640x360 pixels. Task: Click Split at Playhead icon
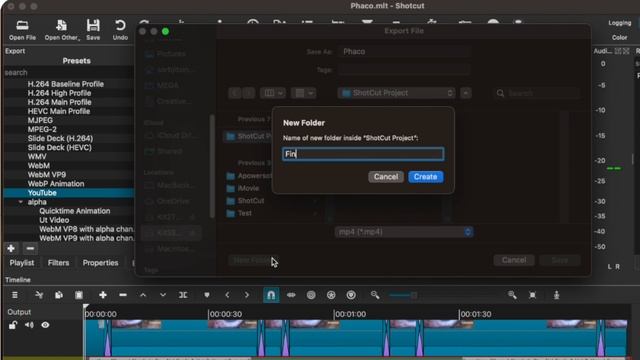tap(183, 295)
